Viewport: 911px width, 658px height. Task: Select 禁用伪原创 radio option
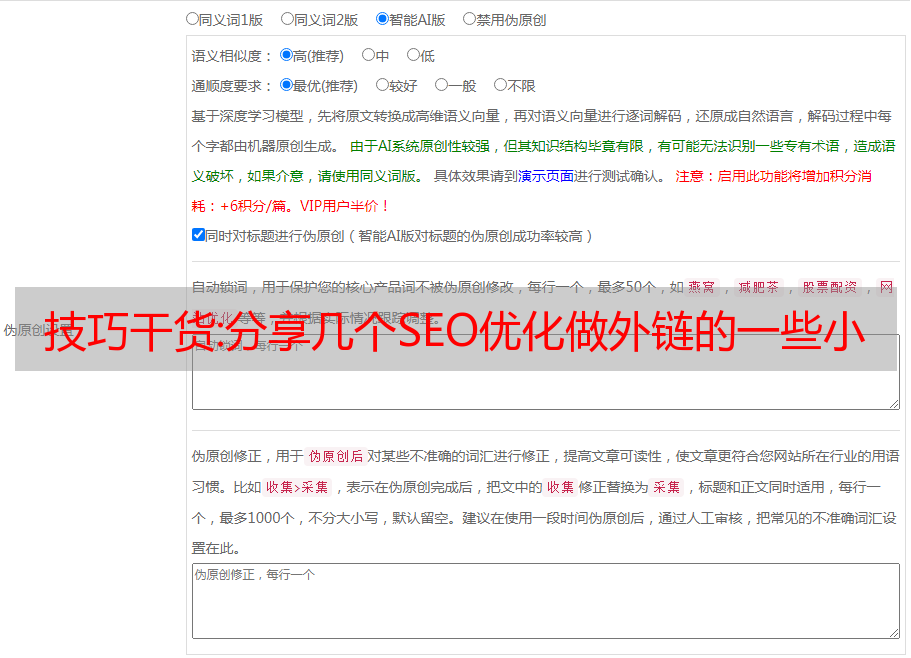[x=469, y=19]
